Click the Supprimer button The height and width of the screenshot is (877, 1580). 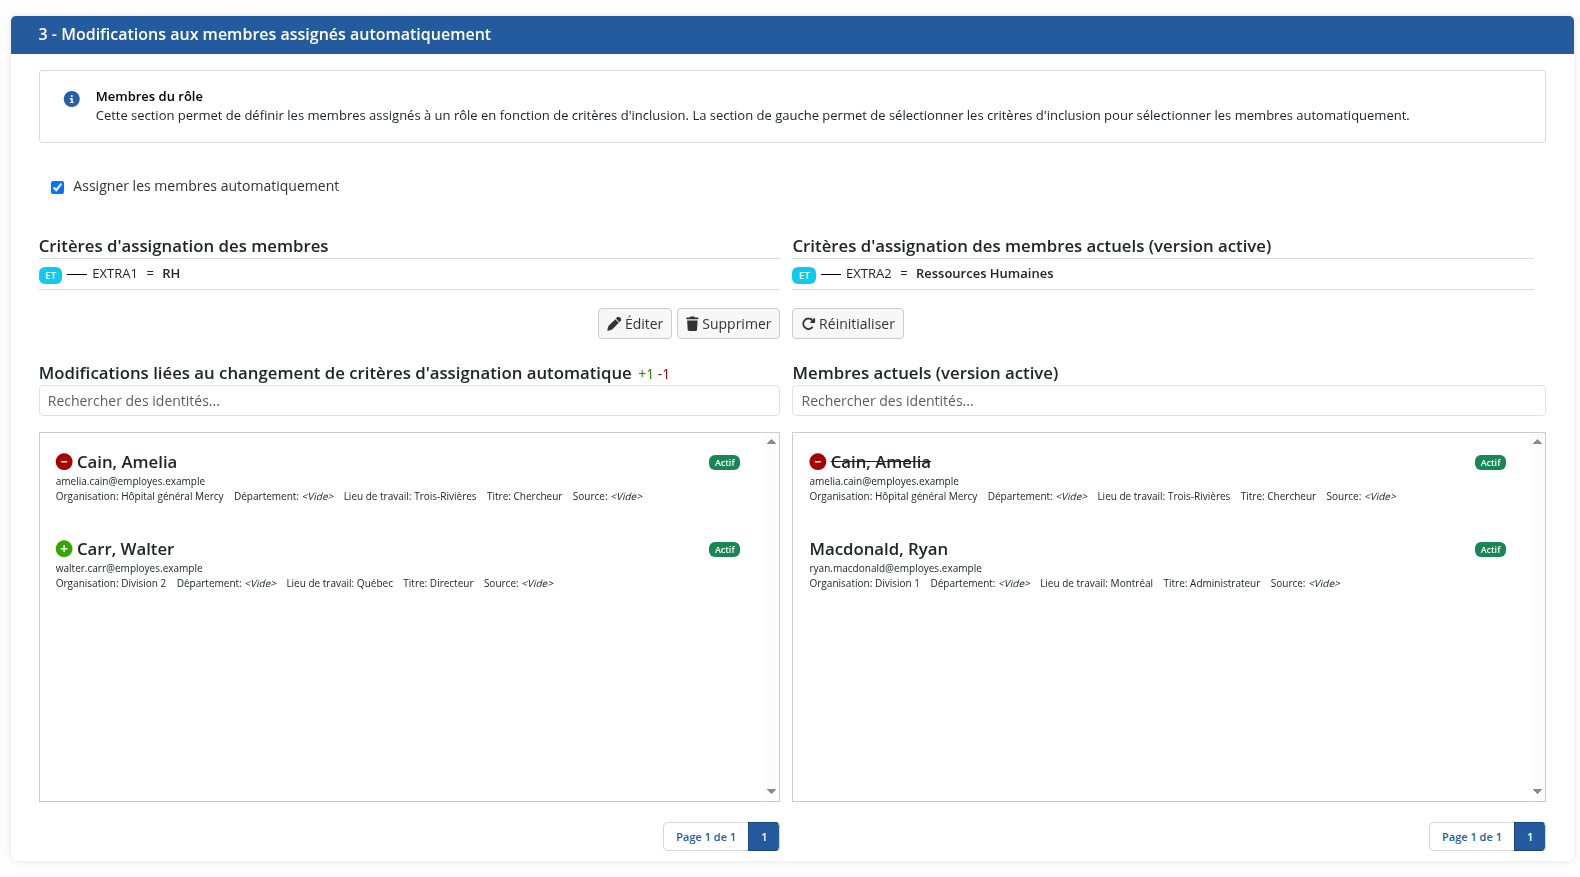[x=728, y=324]
